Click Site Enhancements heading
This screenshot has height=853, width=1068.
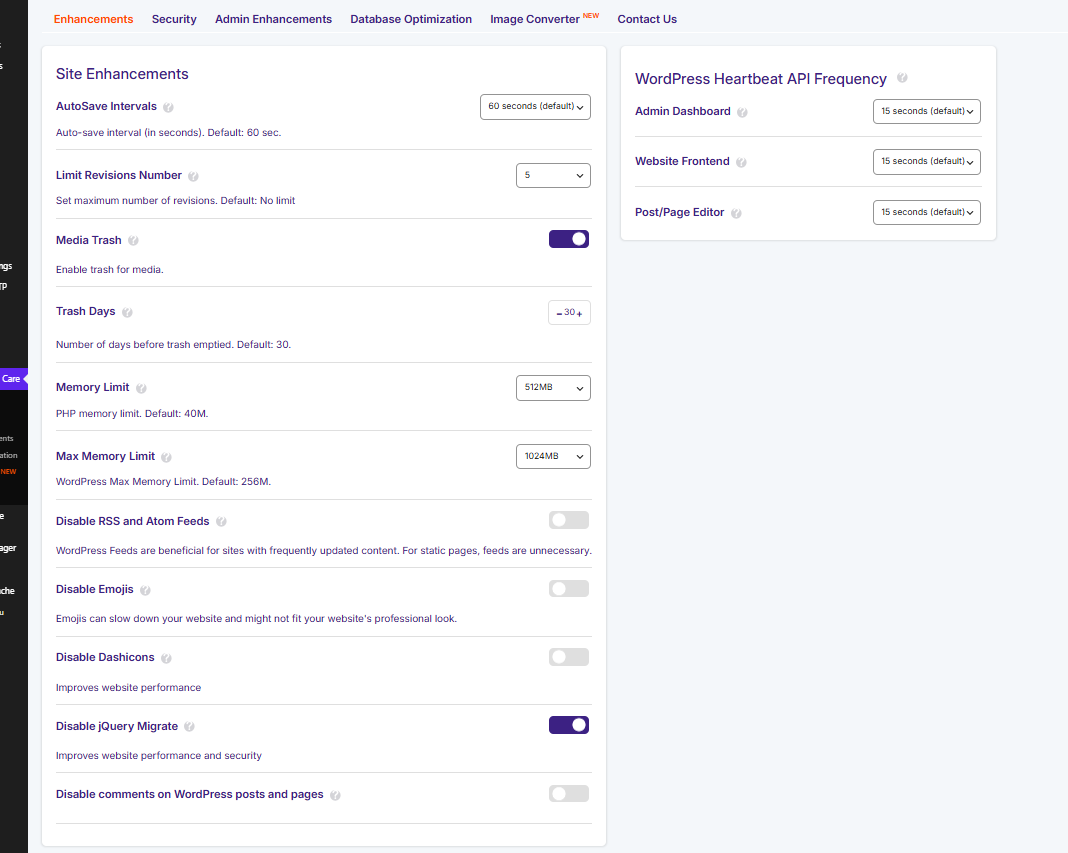122,74
